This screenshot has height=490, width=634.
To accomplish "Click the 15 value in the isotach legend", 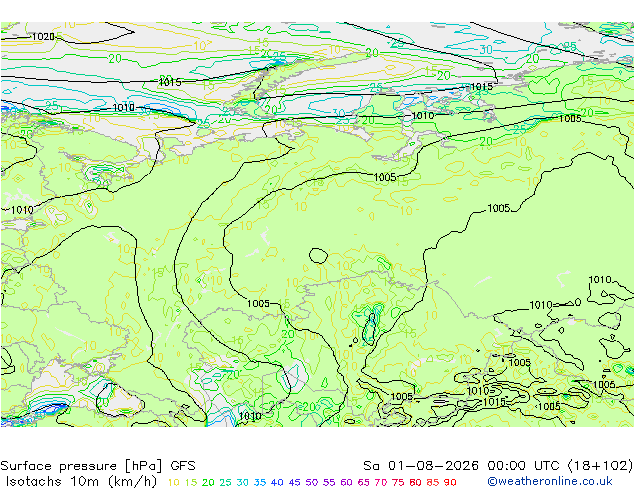I will [x=191, y=482].
